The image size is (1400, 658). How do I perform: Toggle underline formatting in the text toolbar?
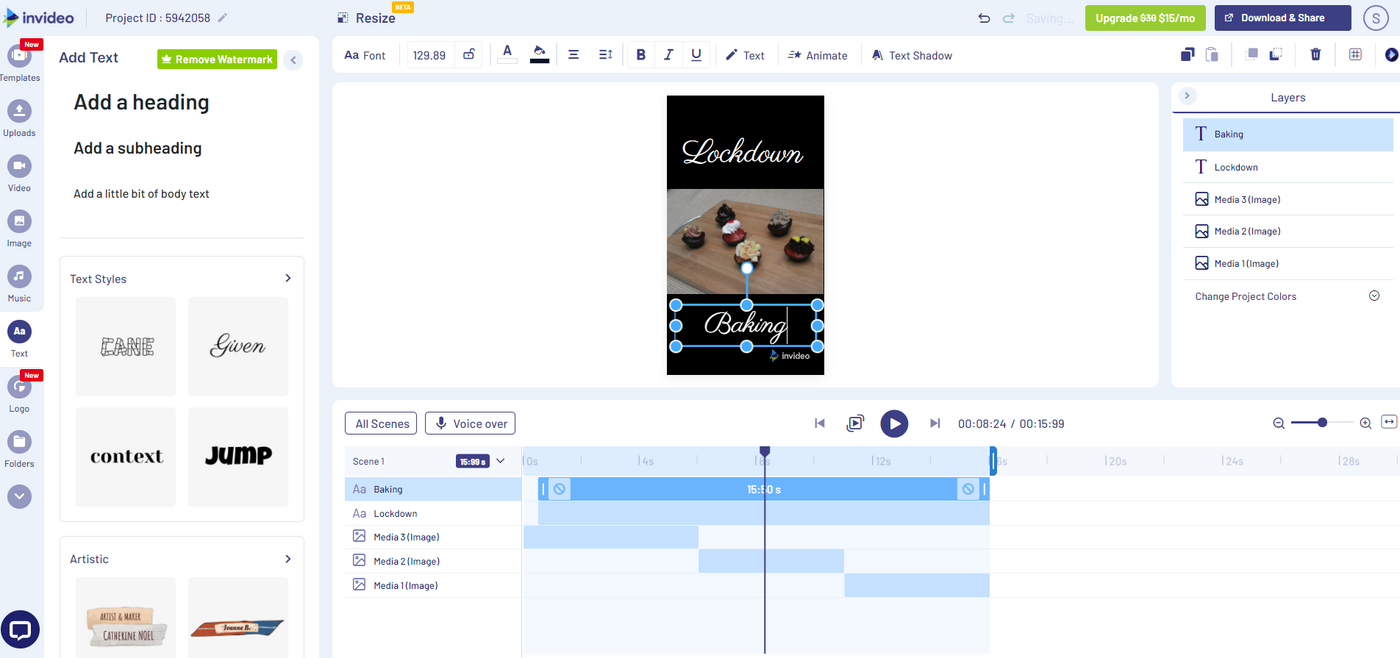[696, 55]
